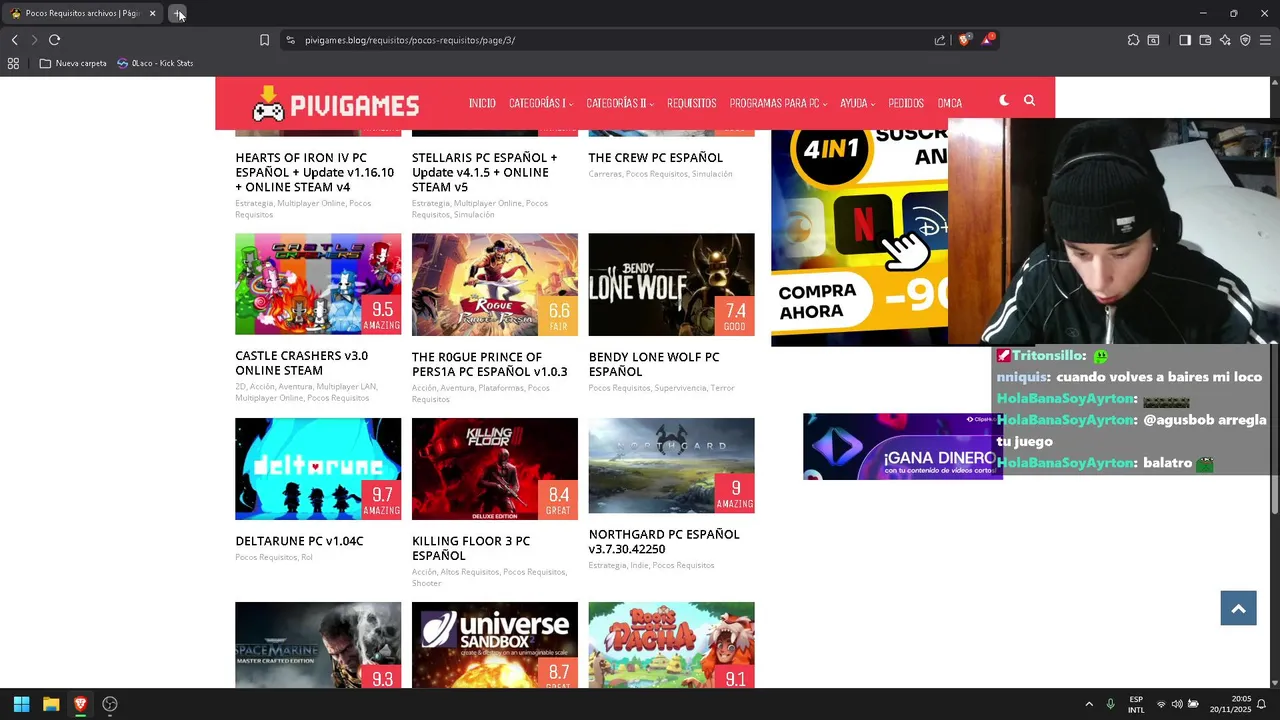Expand PROGRAMAS PARA PC dropdown
This screenshot has width=1280, height=720.
(778, 103)
